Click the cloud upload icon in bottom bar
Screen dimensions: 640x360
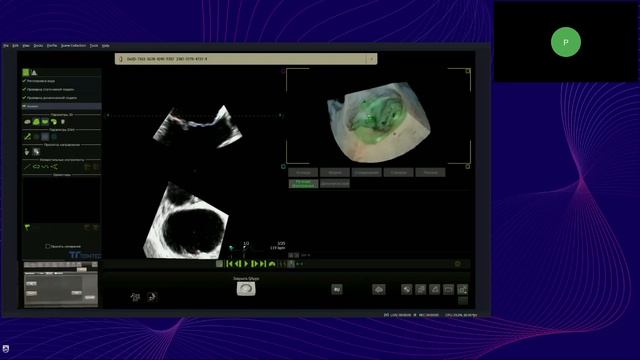(379, 290)
